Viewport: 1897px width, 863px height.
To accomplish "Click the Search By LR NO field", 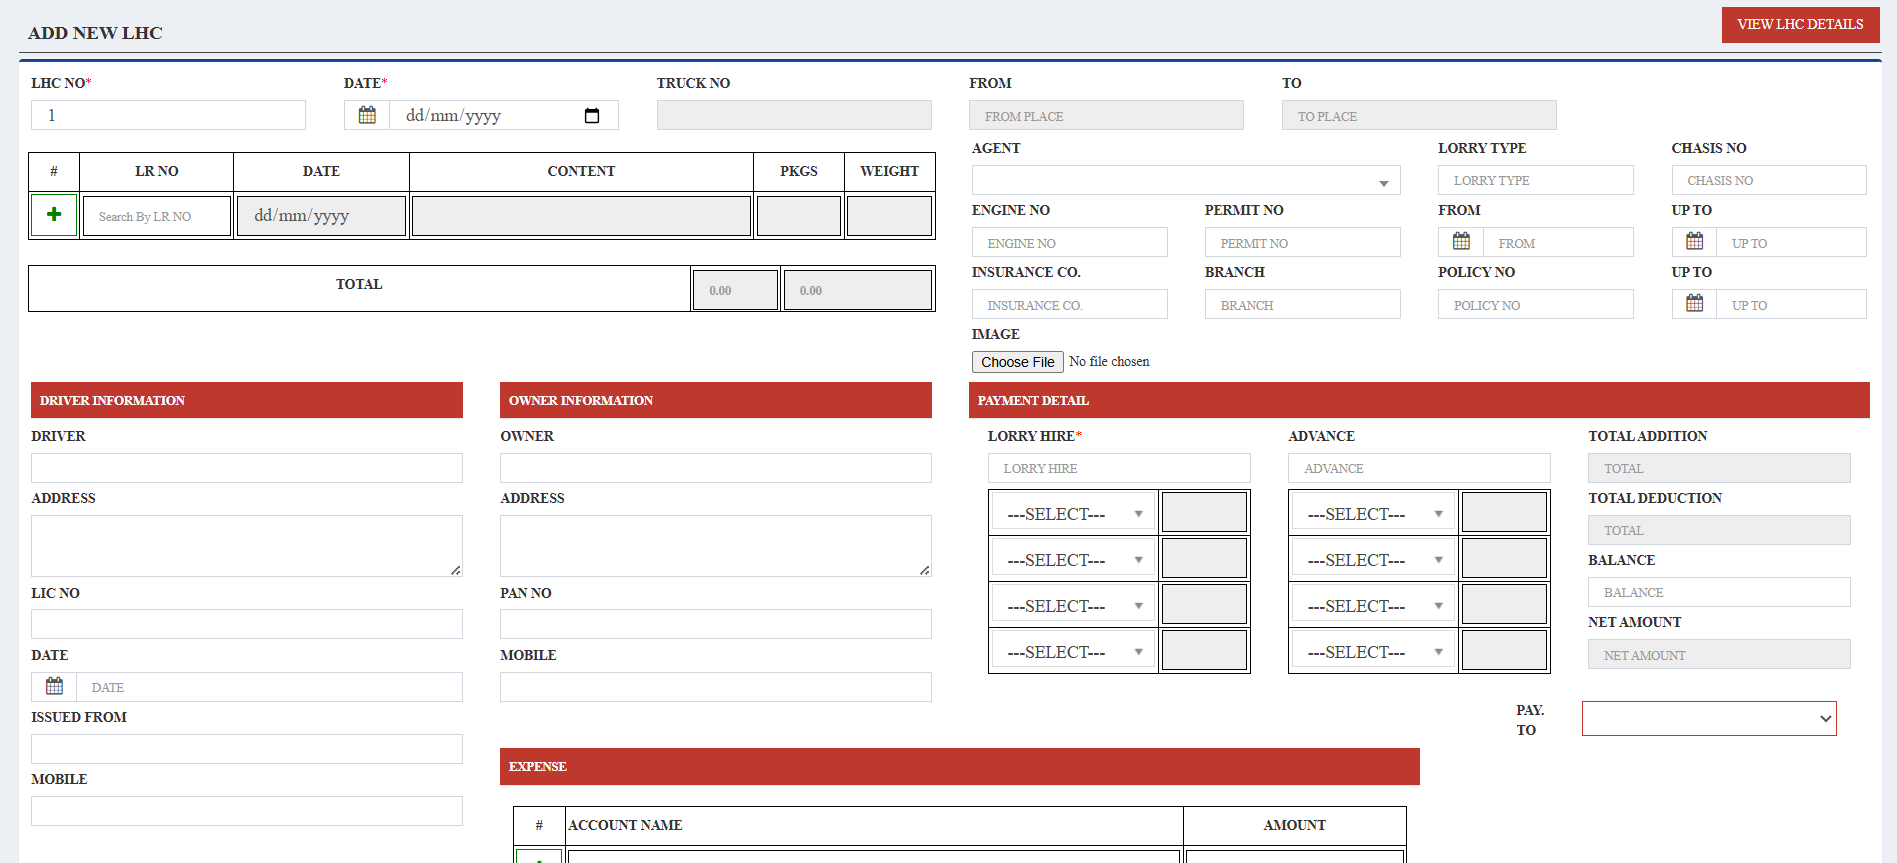I will click(x=156, y=216).
